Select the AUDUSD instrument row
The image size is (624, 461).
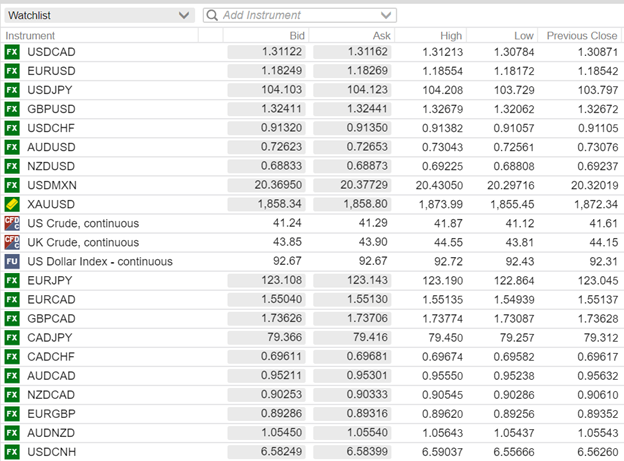pyautogui.click(x=51, y=147)
